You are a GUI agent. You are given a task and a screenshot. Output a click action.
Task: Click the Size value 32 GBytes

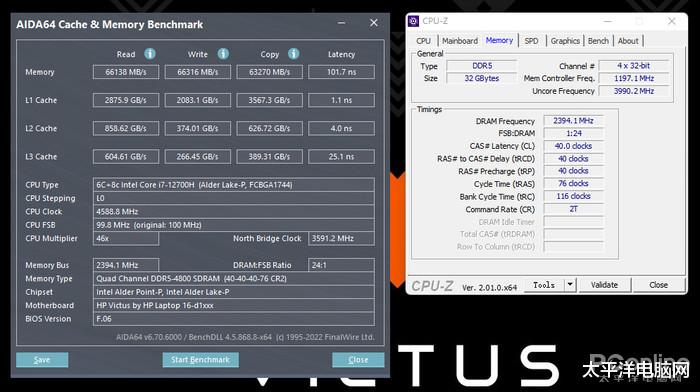pyautogui.click(x=482, y=78)
